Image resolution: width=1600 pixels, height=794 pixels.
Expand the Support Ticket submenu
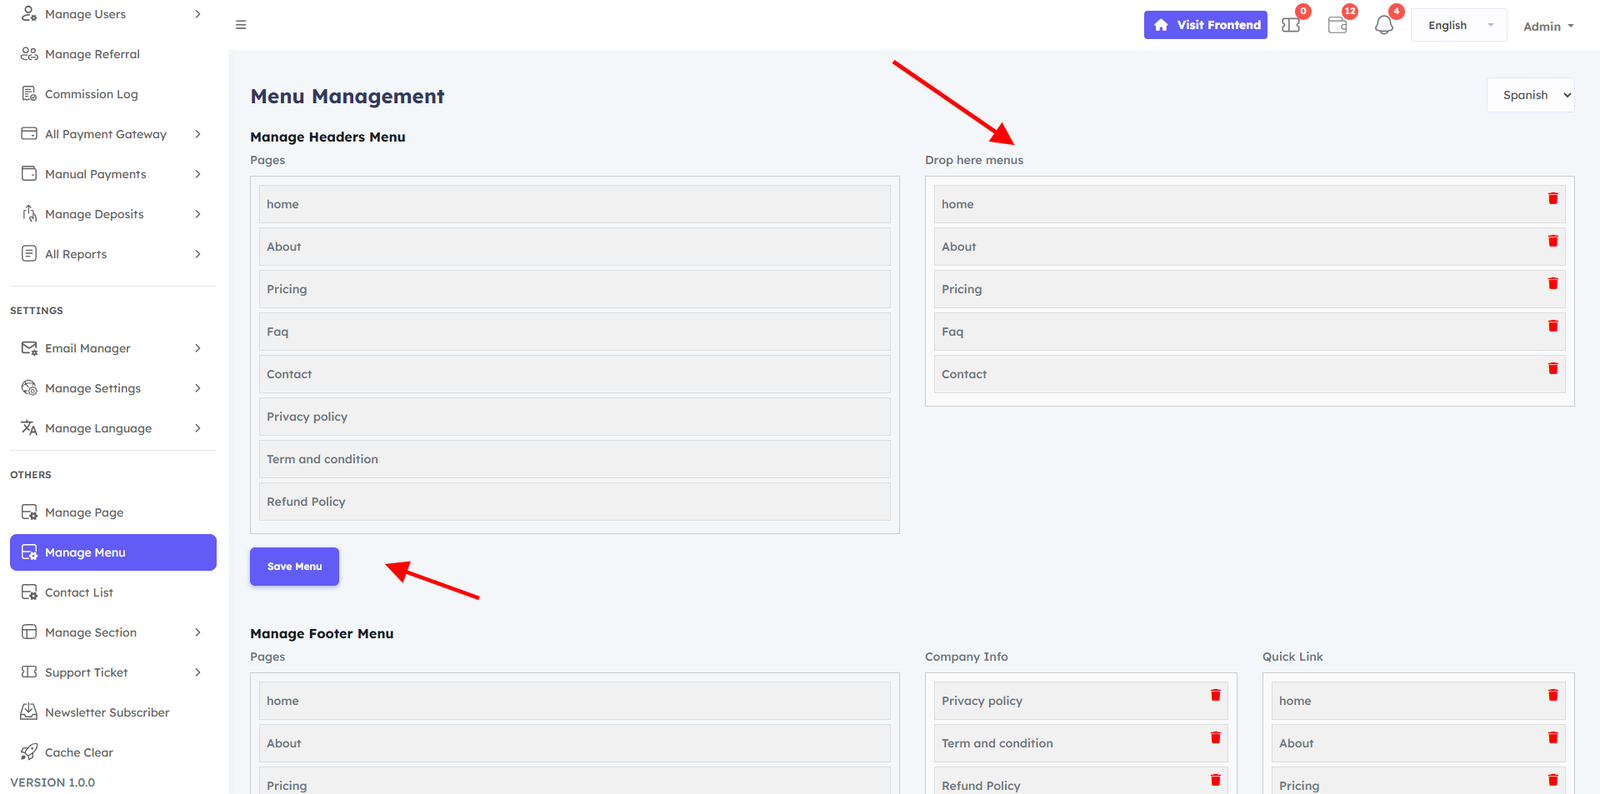pos(112,672)
